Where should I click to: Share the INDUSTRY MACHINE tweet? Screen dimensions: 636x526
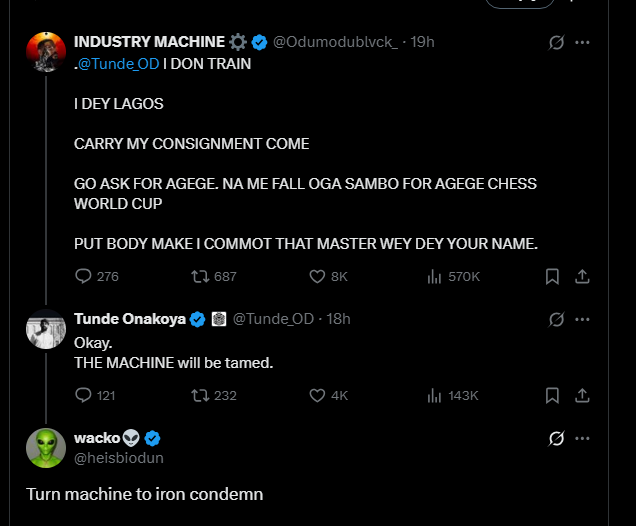(583, 276)
